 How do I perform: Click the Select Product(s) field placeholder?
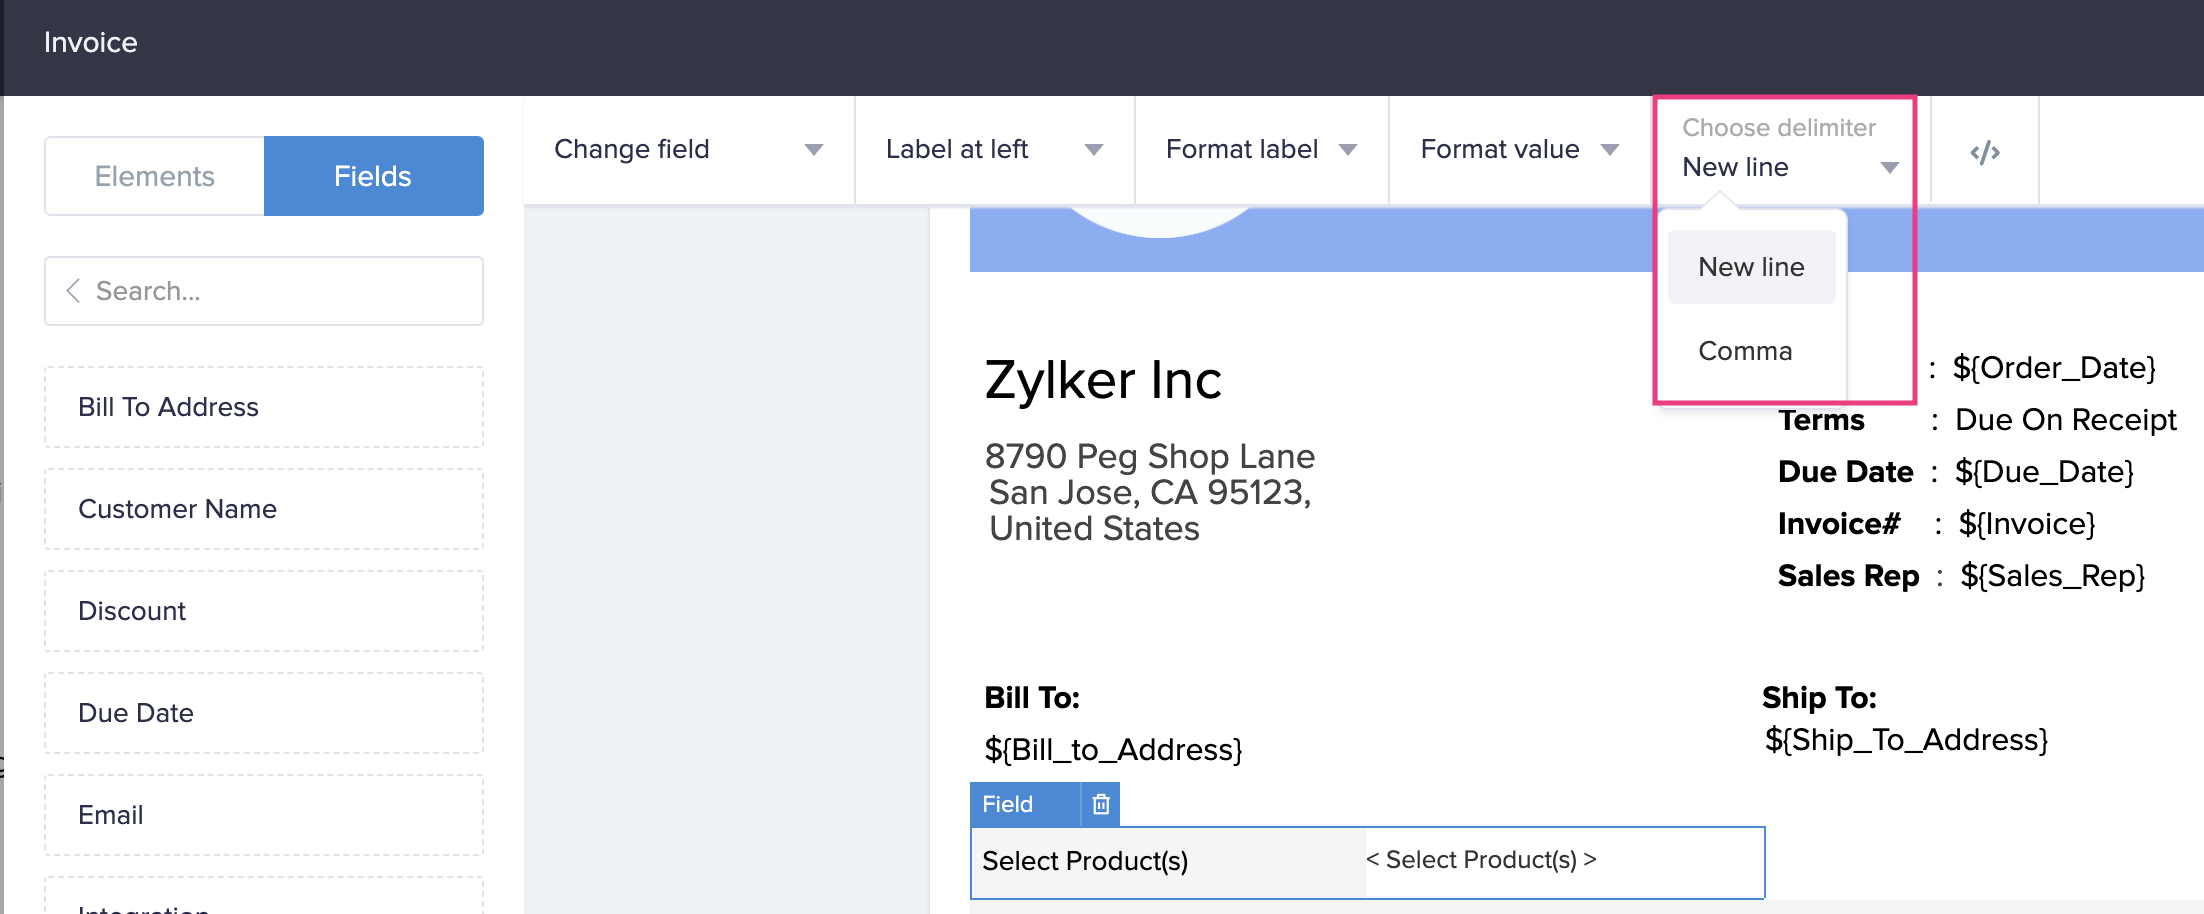[1481, 860]
